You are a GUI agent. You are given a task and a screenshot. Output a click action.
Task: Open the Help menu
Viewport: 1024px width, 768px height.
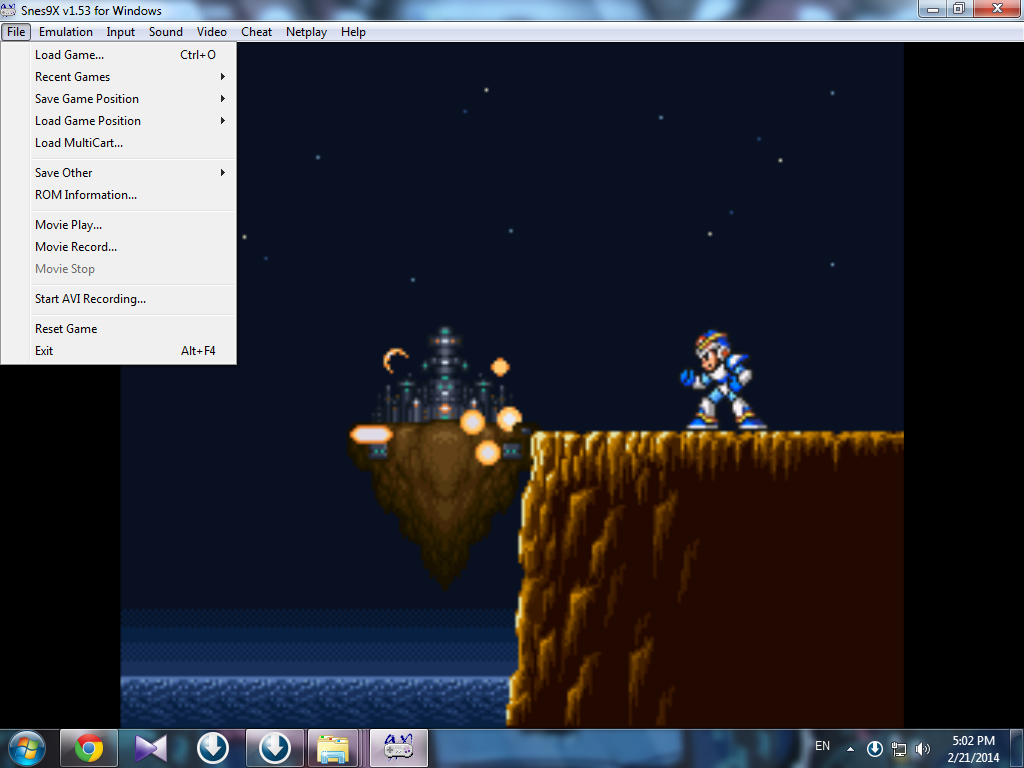coord(353,32)
